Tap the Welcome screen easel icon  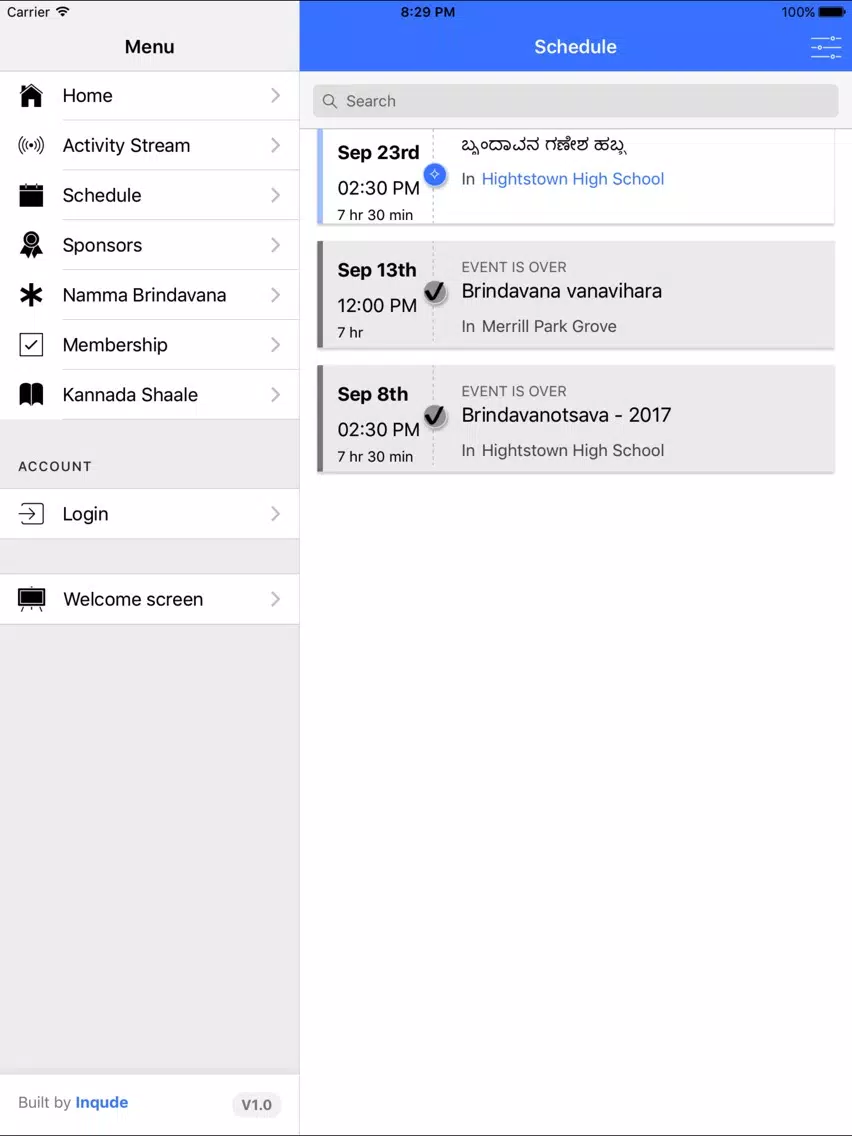[x=31, y=599]
